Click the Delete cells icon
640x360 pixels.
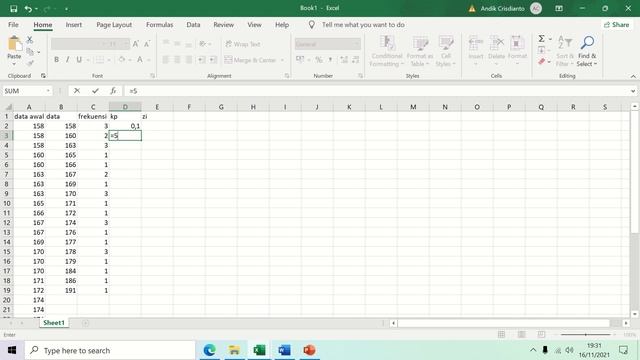click(496, 43)
